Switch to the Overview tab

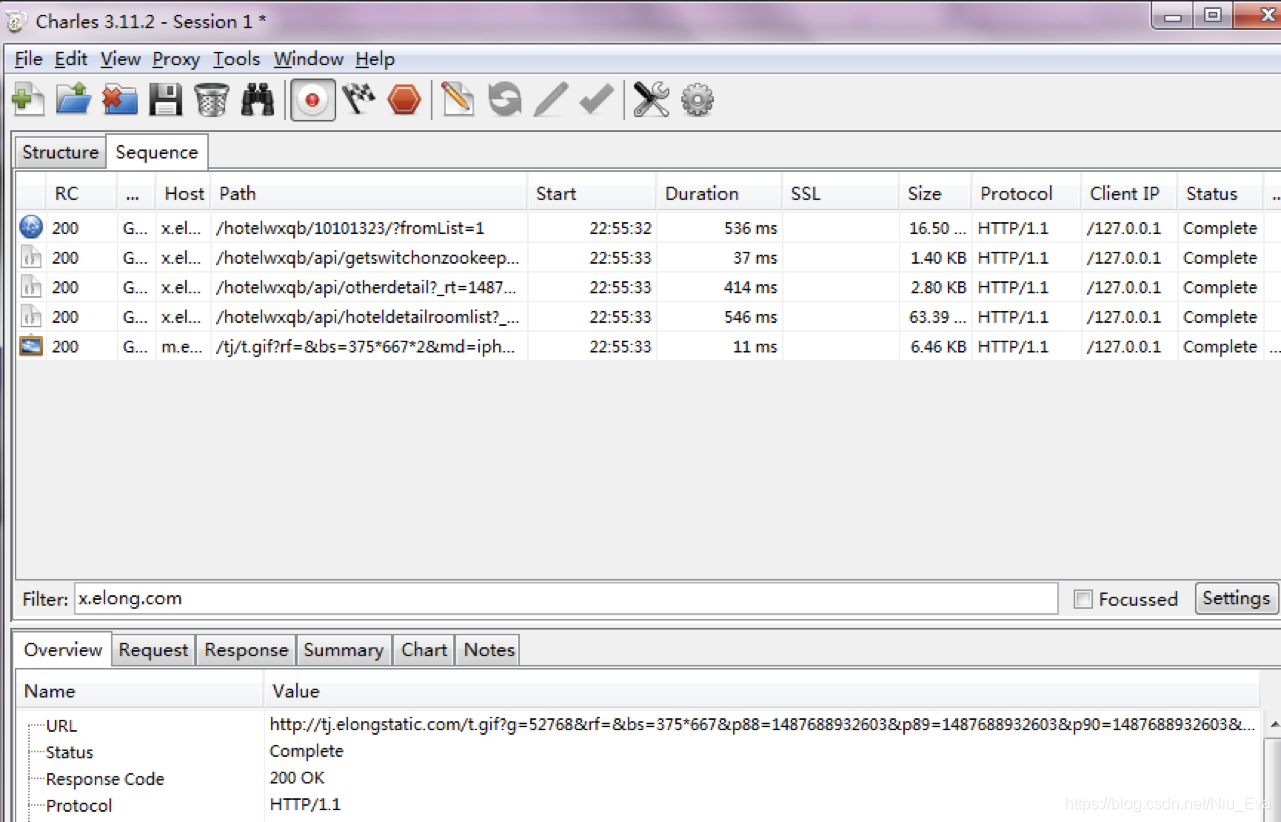coord(63,650)
